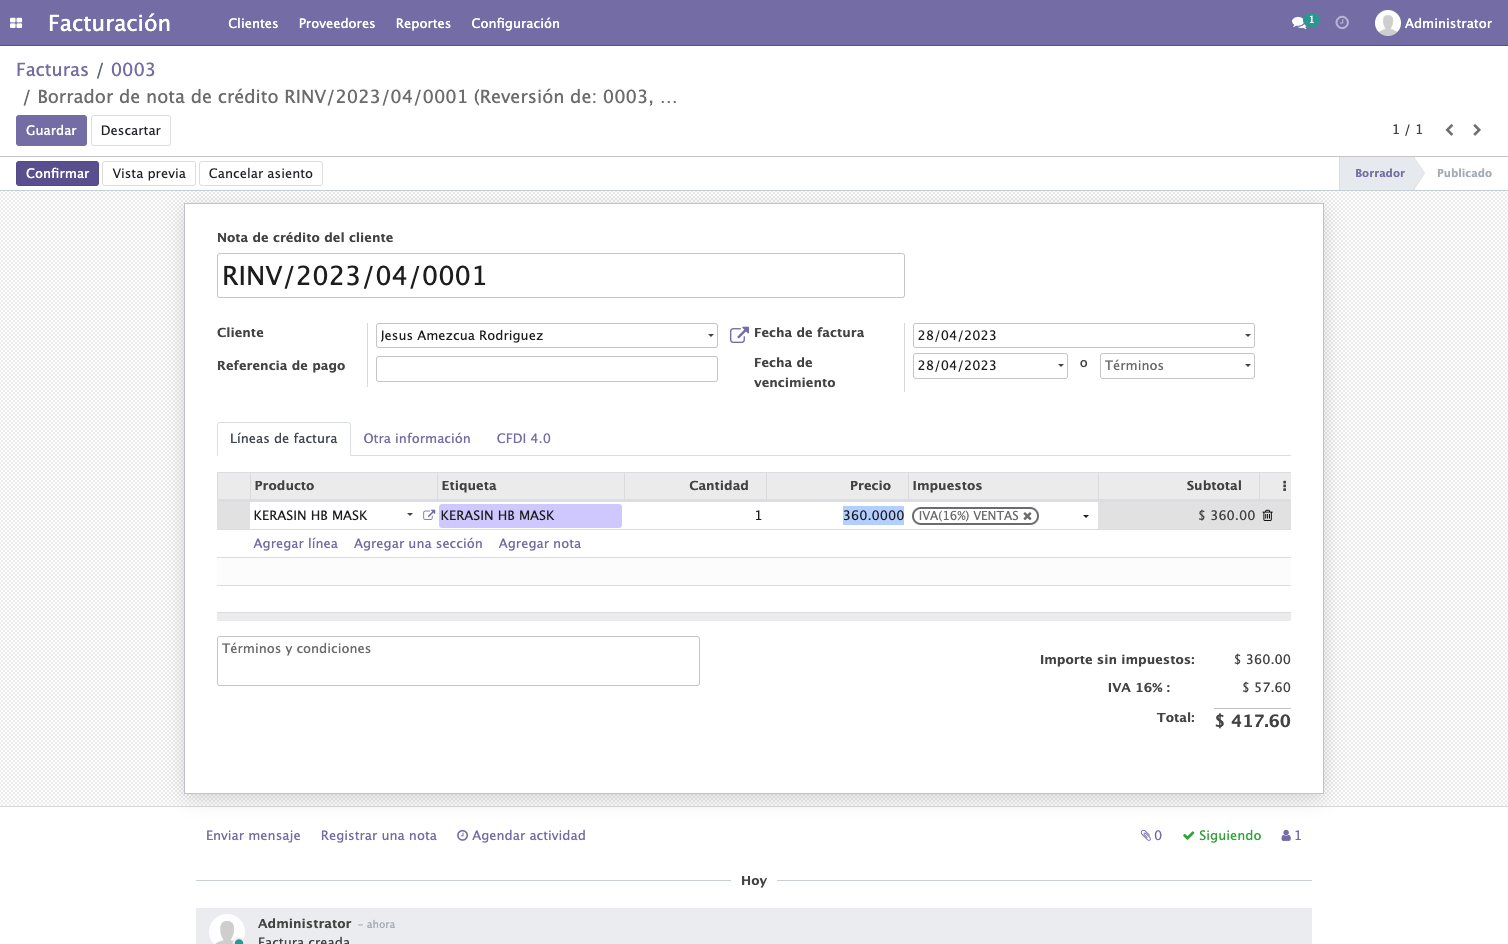This screenshot has height=944, width=1508.
Task: Open the activities clock icon
Action: [1342, 23]
